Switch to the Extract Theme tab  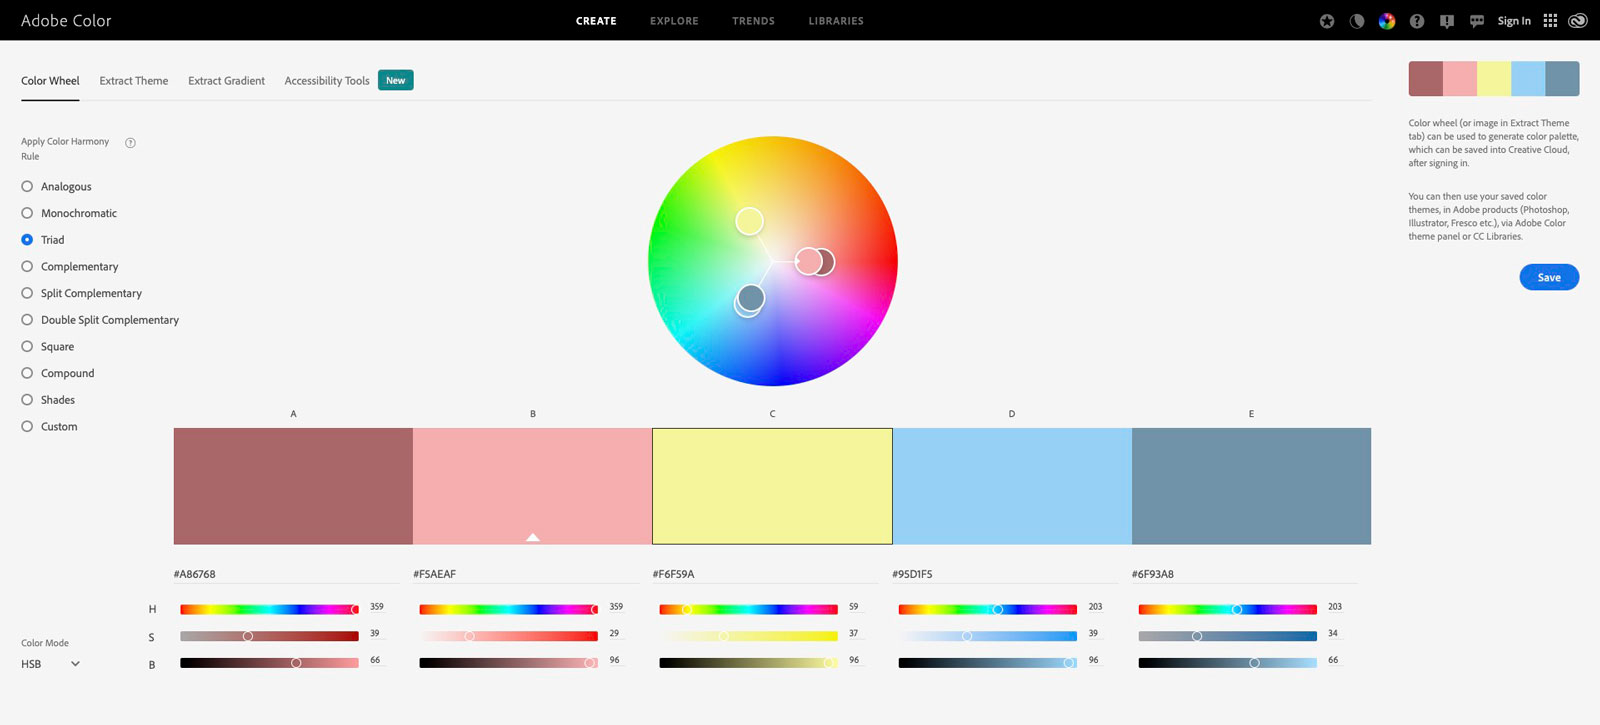tap(134, 81)
